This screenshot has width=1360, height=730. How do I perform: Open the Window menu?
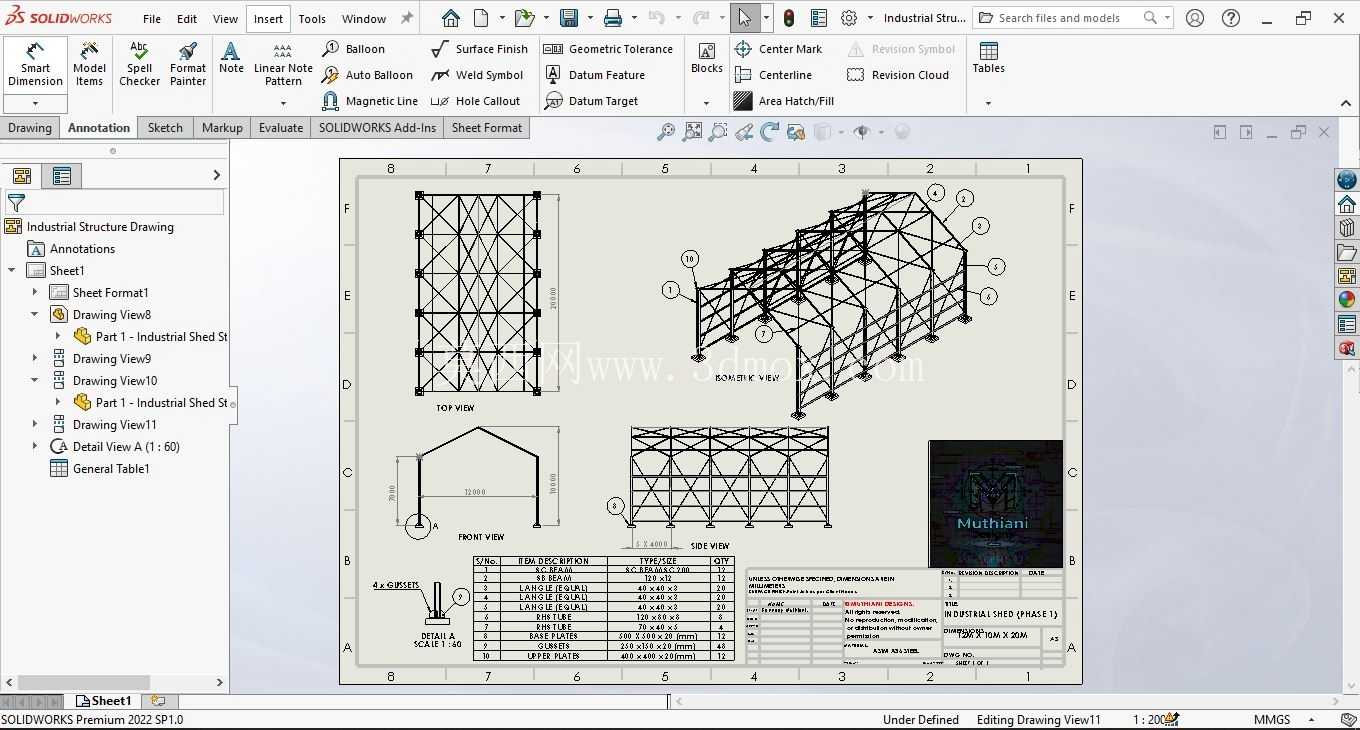364,19
